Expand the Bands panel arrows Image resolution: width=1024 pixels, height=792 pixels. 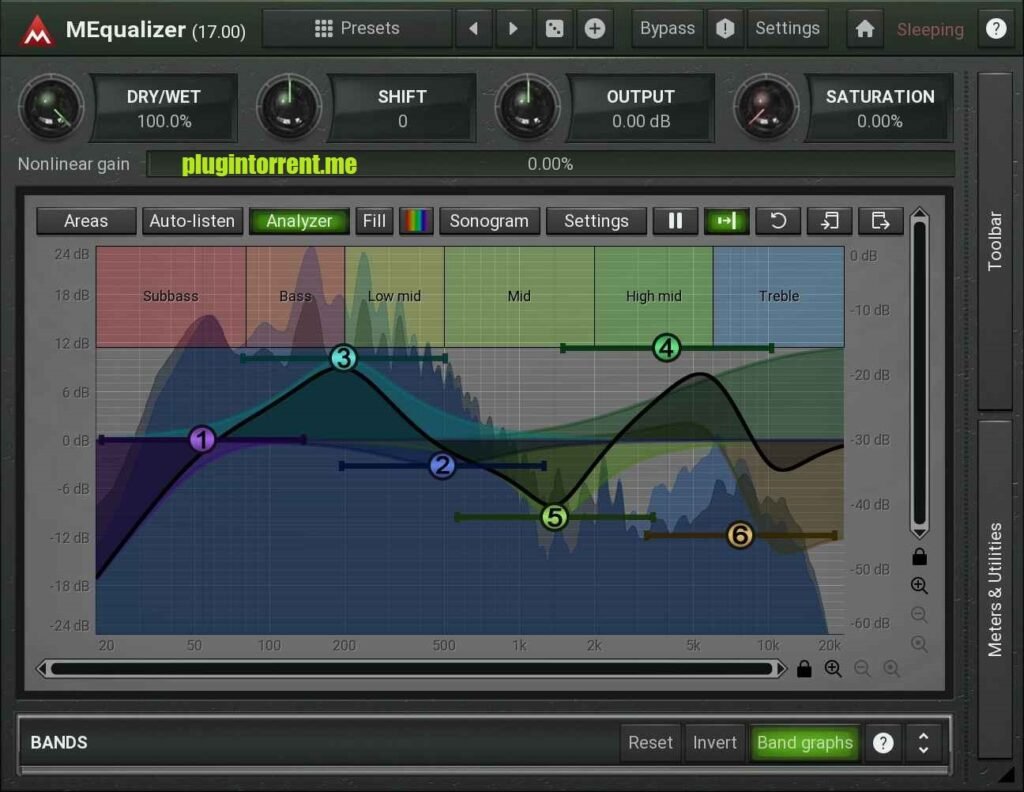coord(923,743)
